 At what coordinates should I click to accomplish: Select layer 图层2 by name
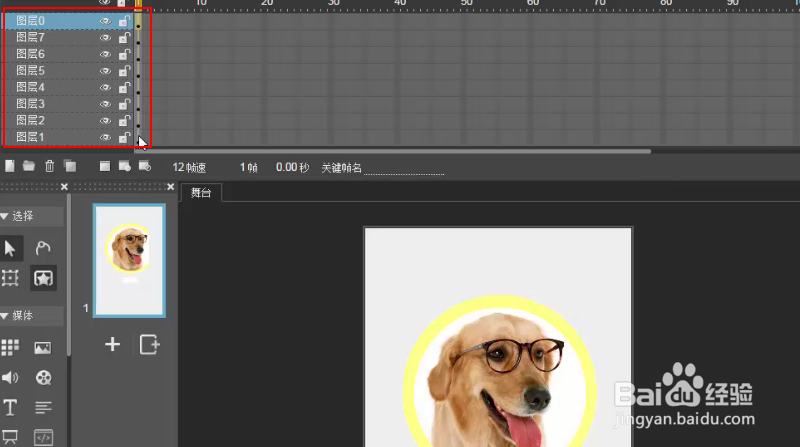click(x=30, y=120)
